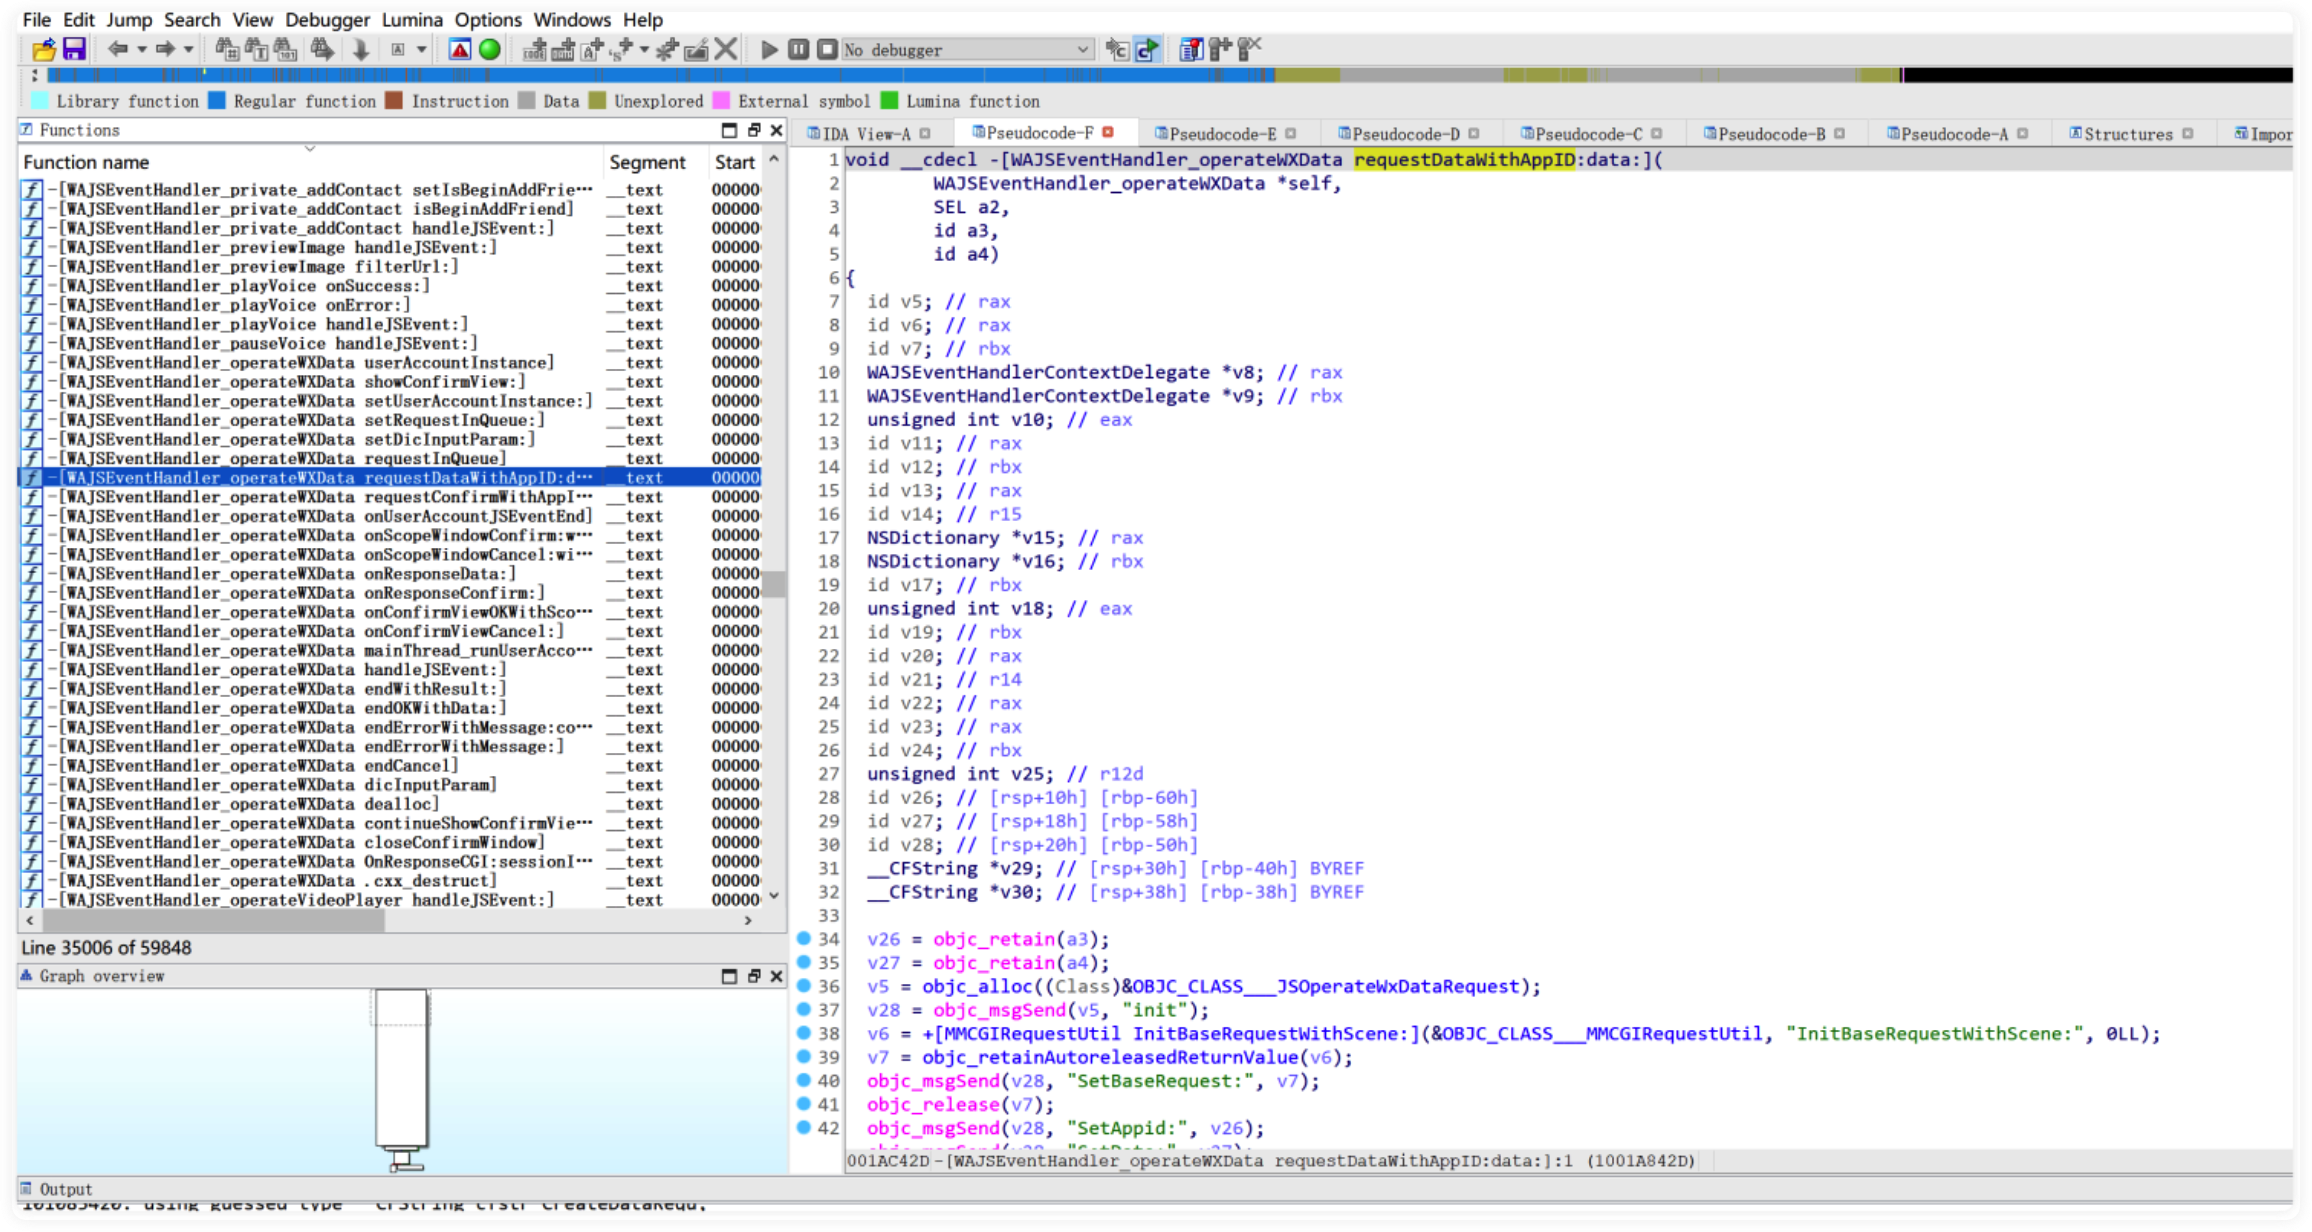2312x1232 pixels.
Task: Click the toolbar X delete icon
Action: (726, 49)
